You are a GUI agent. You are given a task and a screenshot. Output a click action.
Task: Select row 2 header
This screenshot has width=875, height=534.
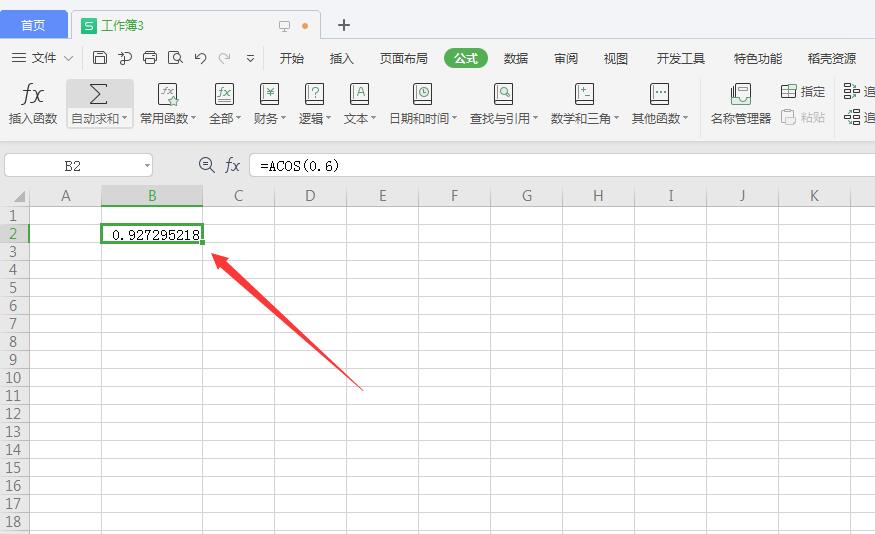pyautogui.click(x=13, y=234)
